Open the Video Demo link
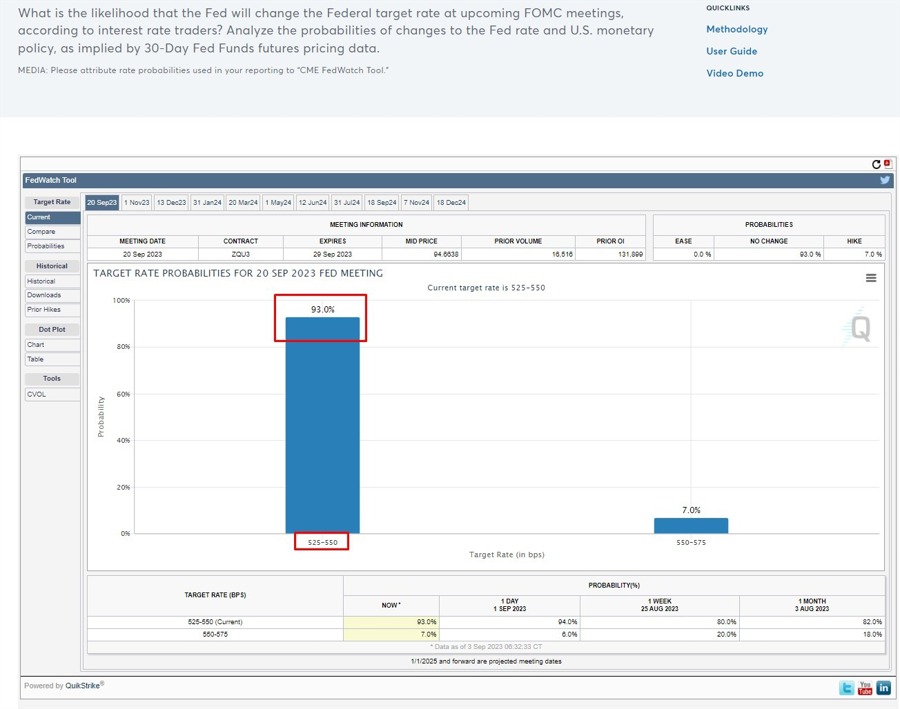 [729, 73]
